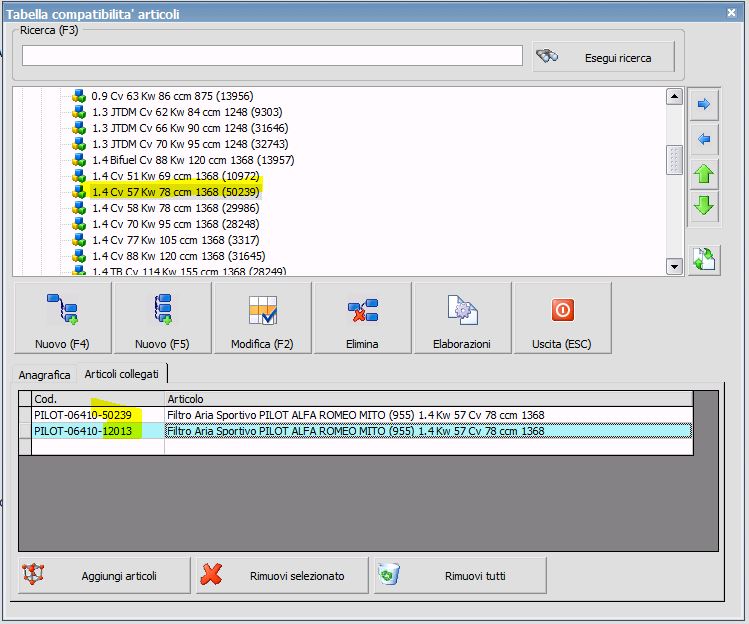
Task: Switch to the Anagrafica tab
Action: click(44, 375)
